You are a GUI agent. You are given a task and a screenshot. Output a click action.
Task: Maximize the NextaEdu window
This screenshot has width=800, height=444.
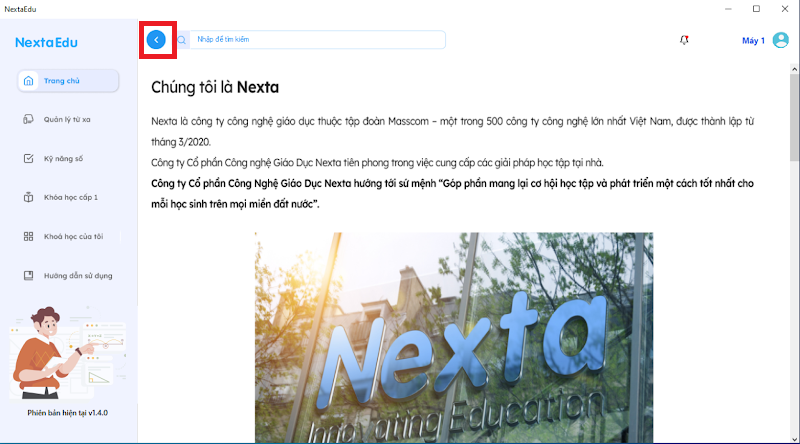(x=756, y=9)
